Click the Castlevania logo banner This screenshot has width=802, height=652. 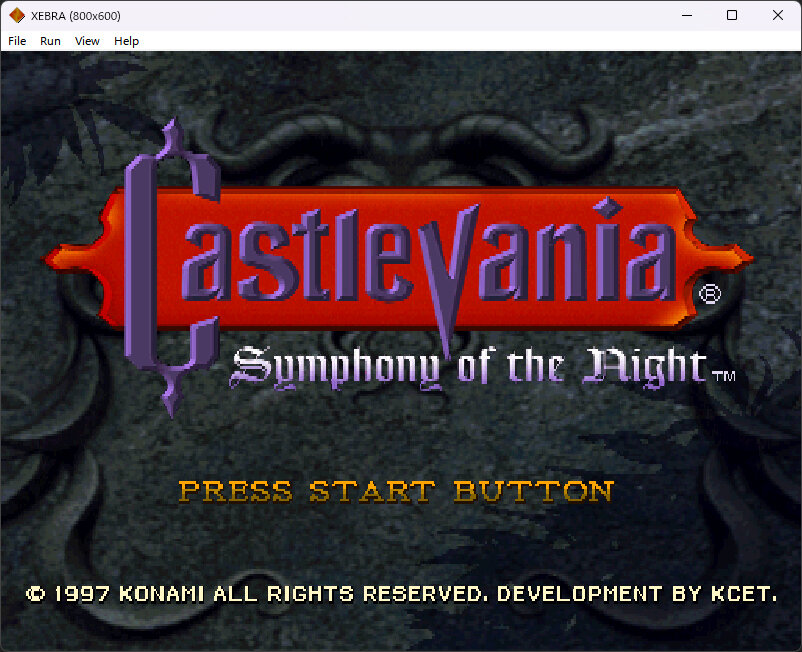(398, 259)
